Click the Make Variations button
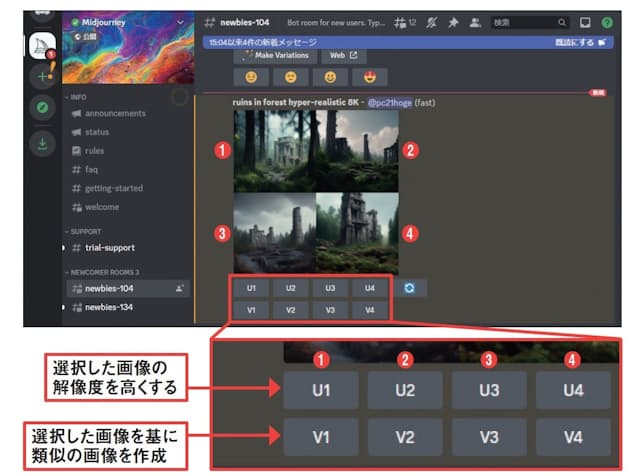 275,55
